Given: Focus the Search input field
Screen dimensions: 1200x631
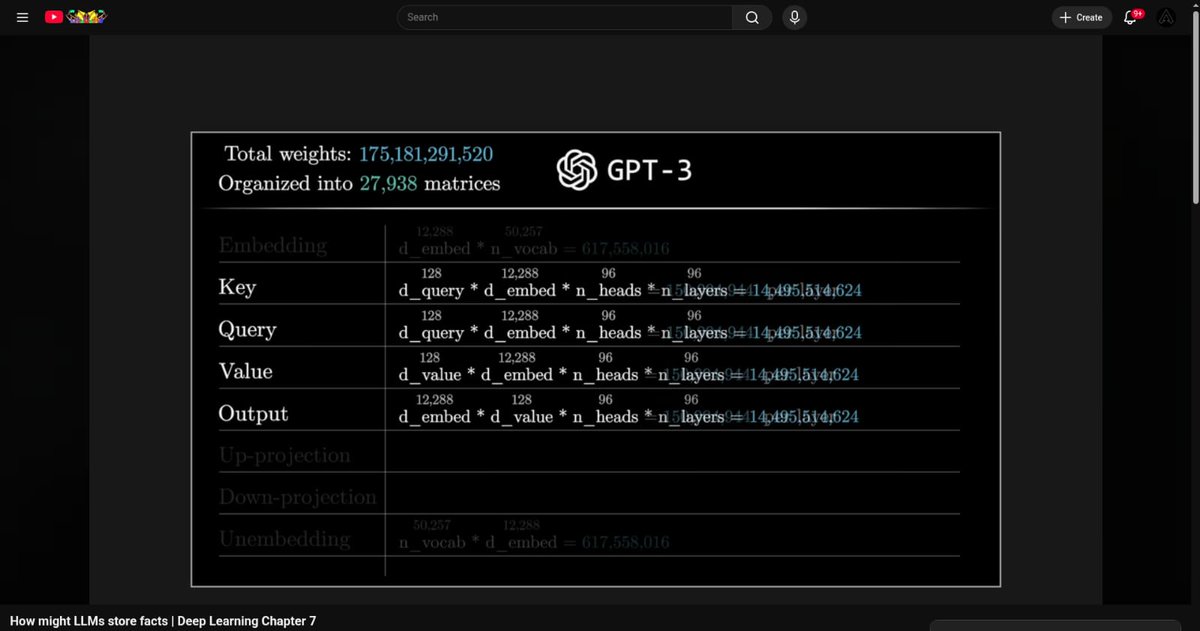Looking at the screenshot, I should (565, 17).
